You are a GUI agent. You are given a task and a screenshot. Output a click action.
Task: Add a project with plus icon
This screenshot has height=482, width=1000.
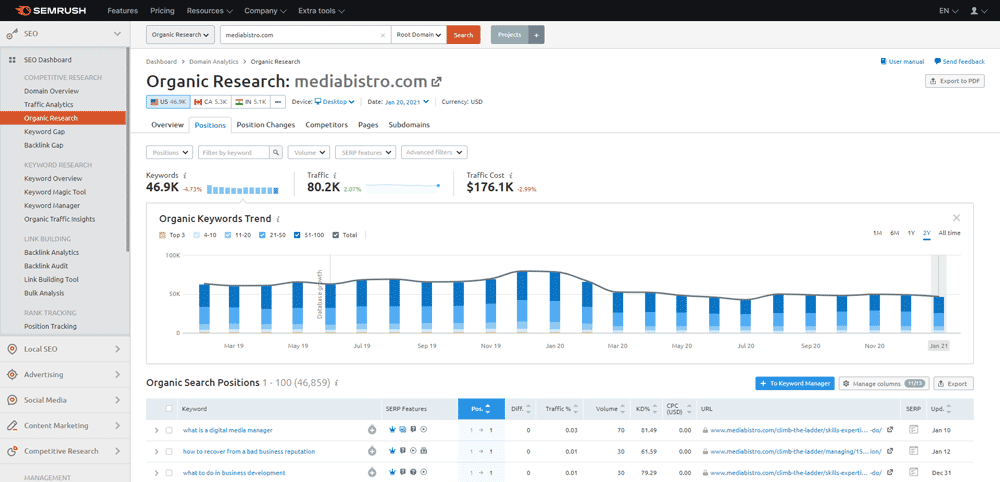click(x=536, y=35)
